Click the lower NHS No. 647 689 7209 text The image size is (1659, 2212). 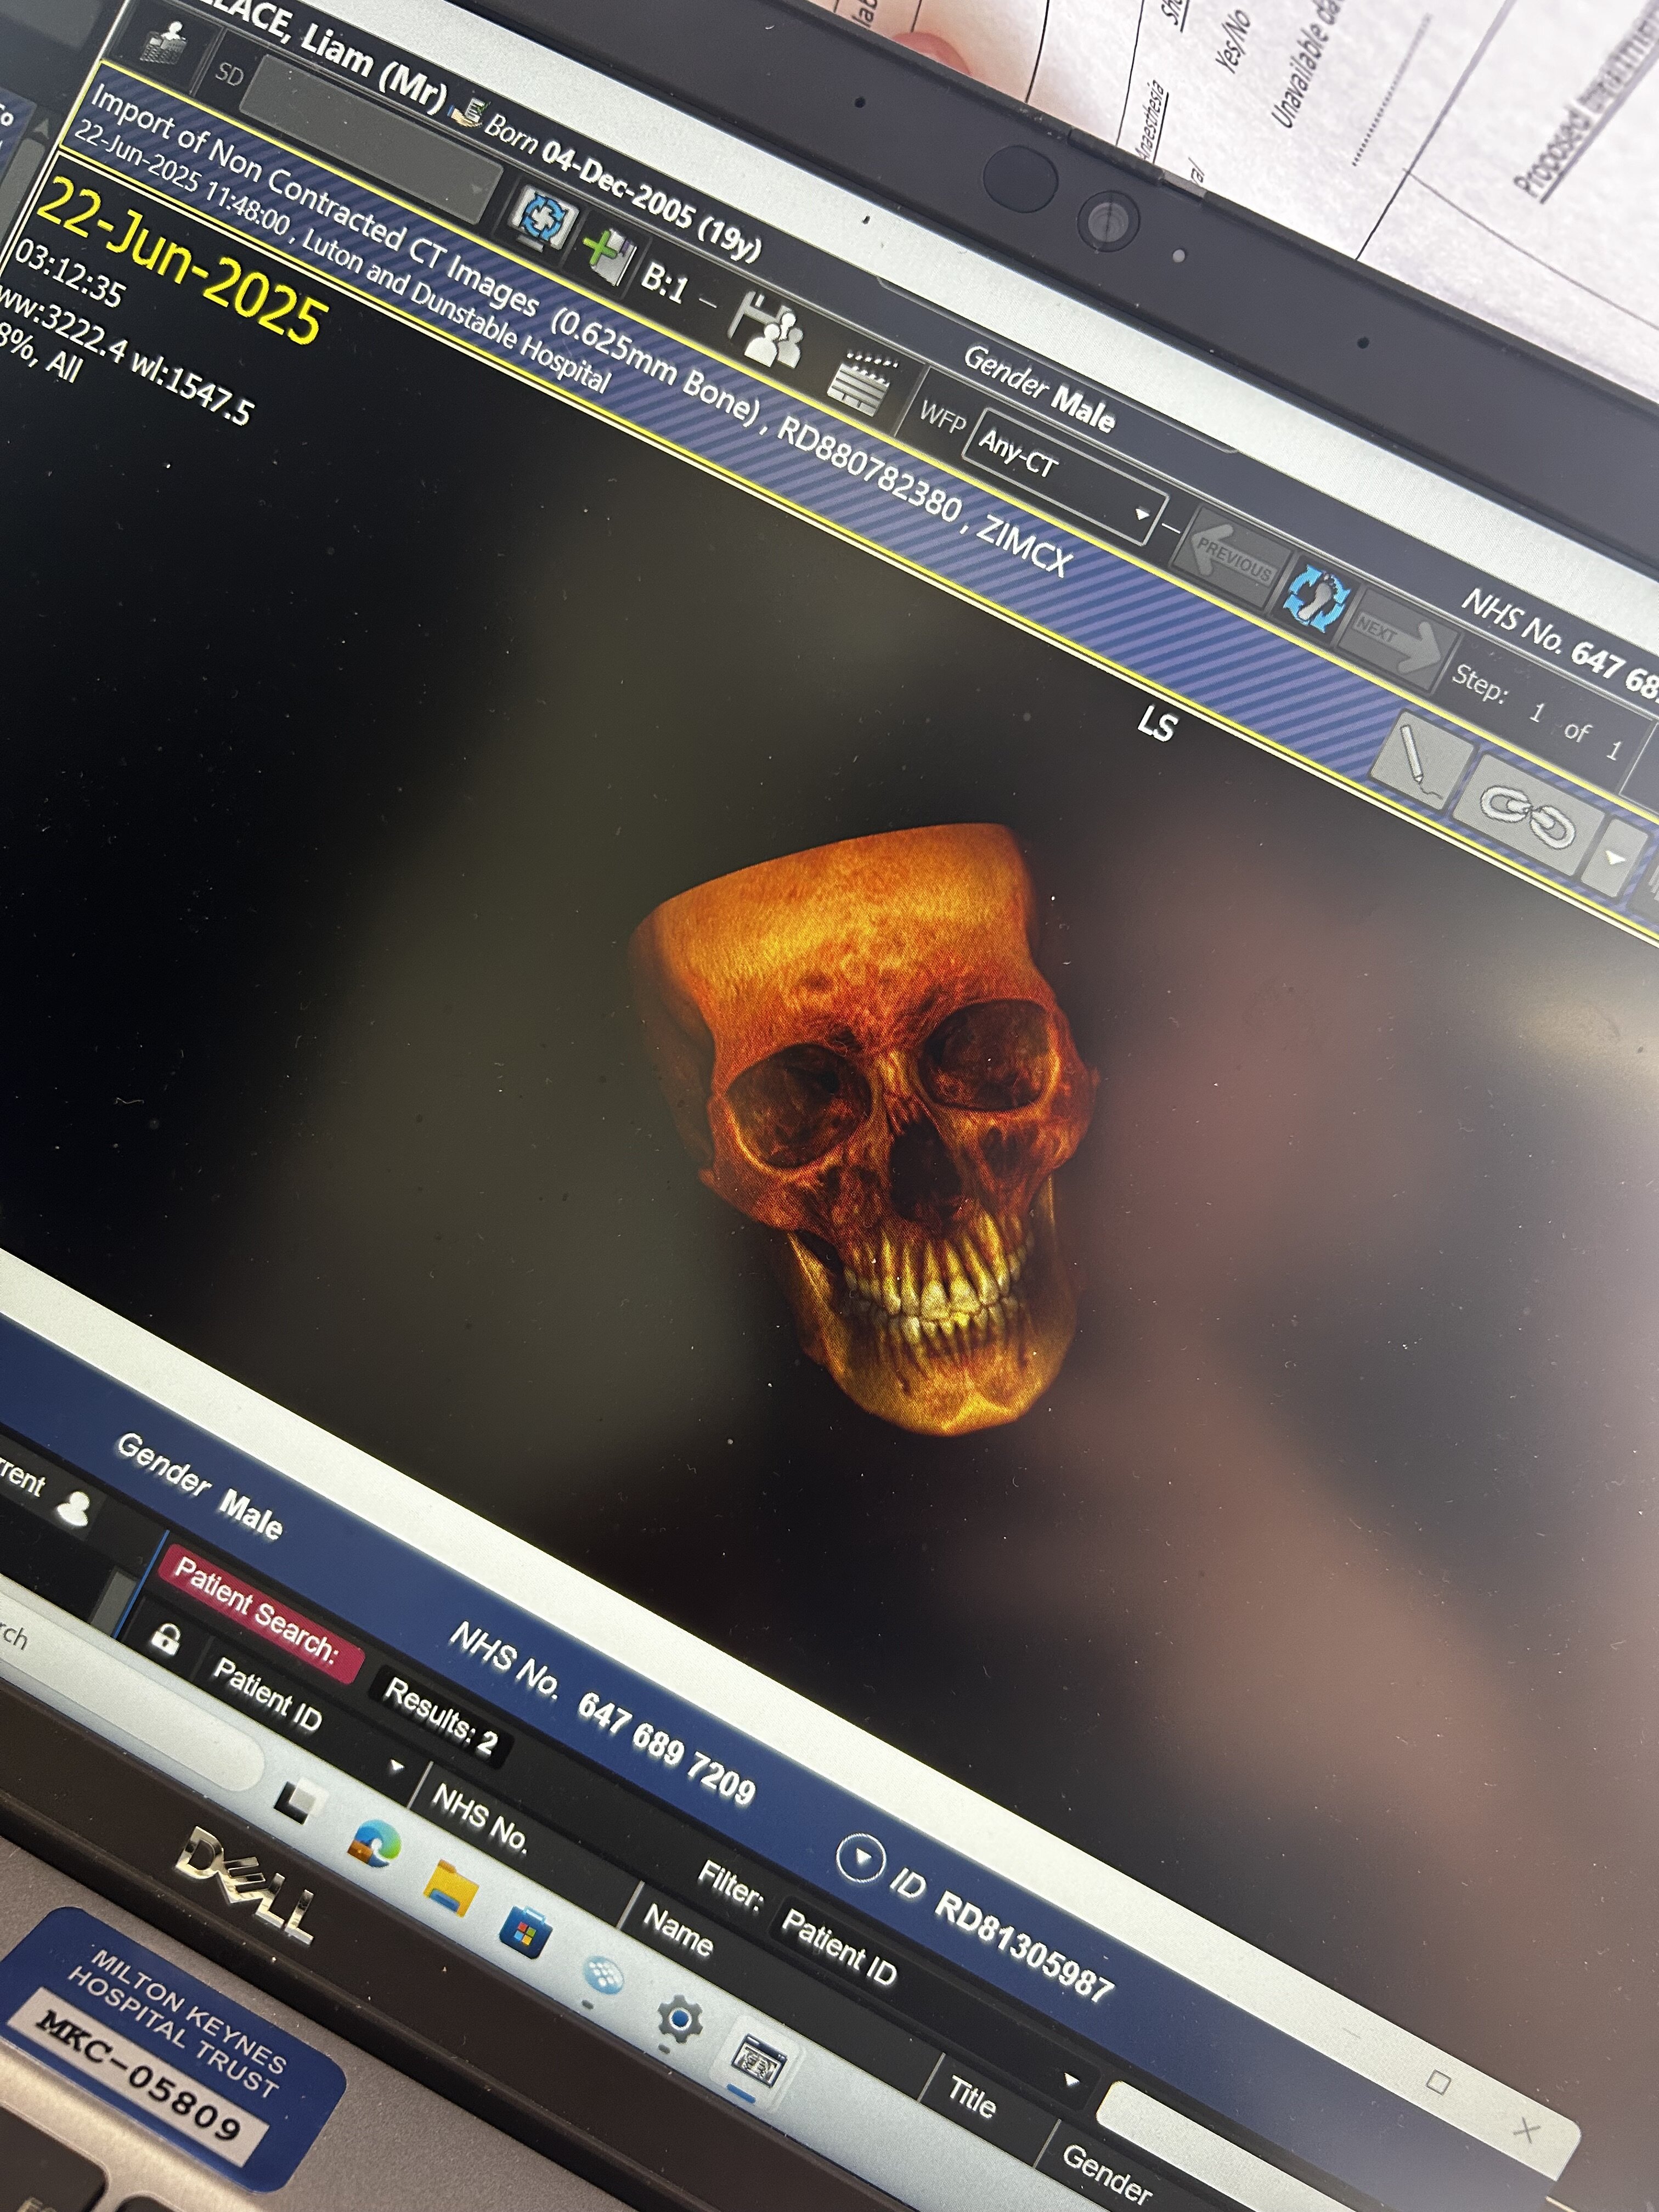pos(603,1713)
